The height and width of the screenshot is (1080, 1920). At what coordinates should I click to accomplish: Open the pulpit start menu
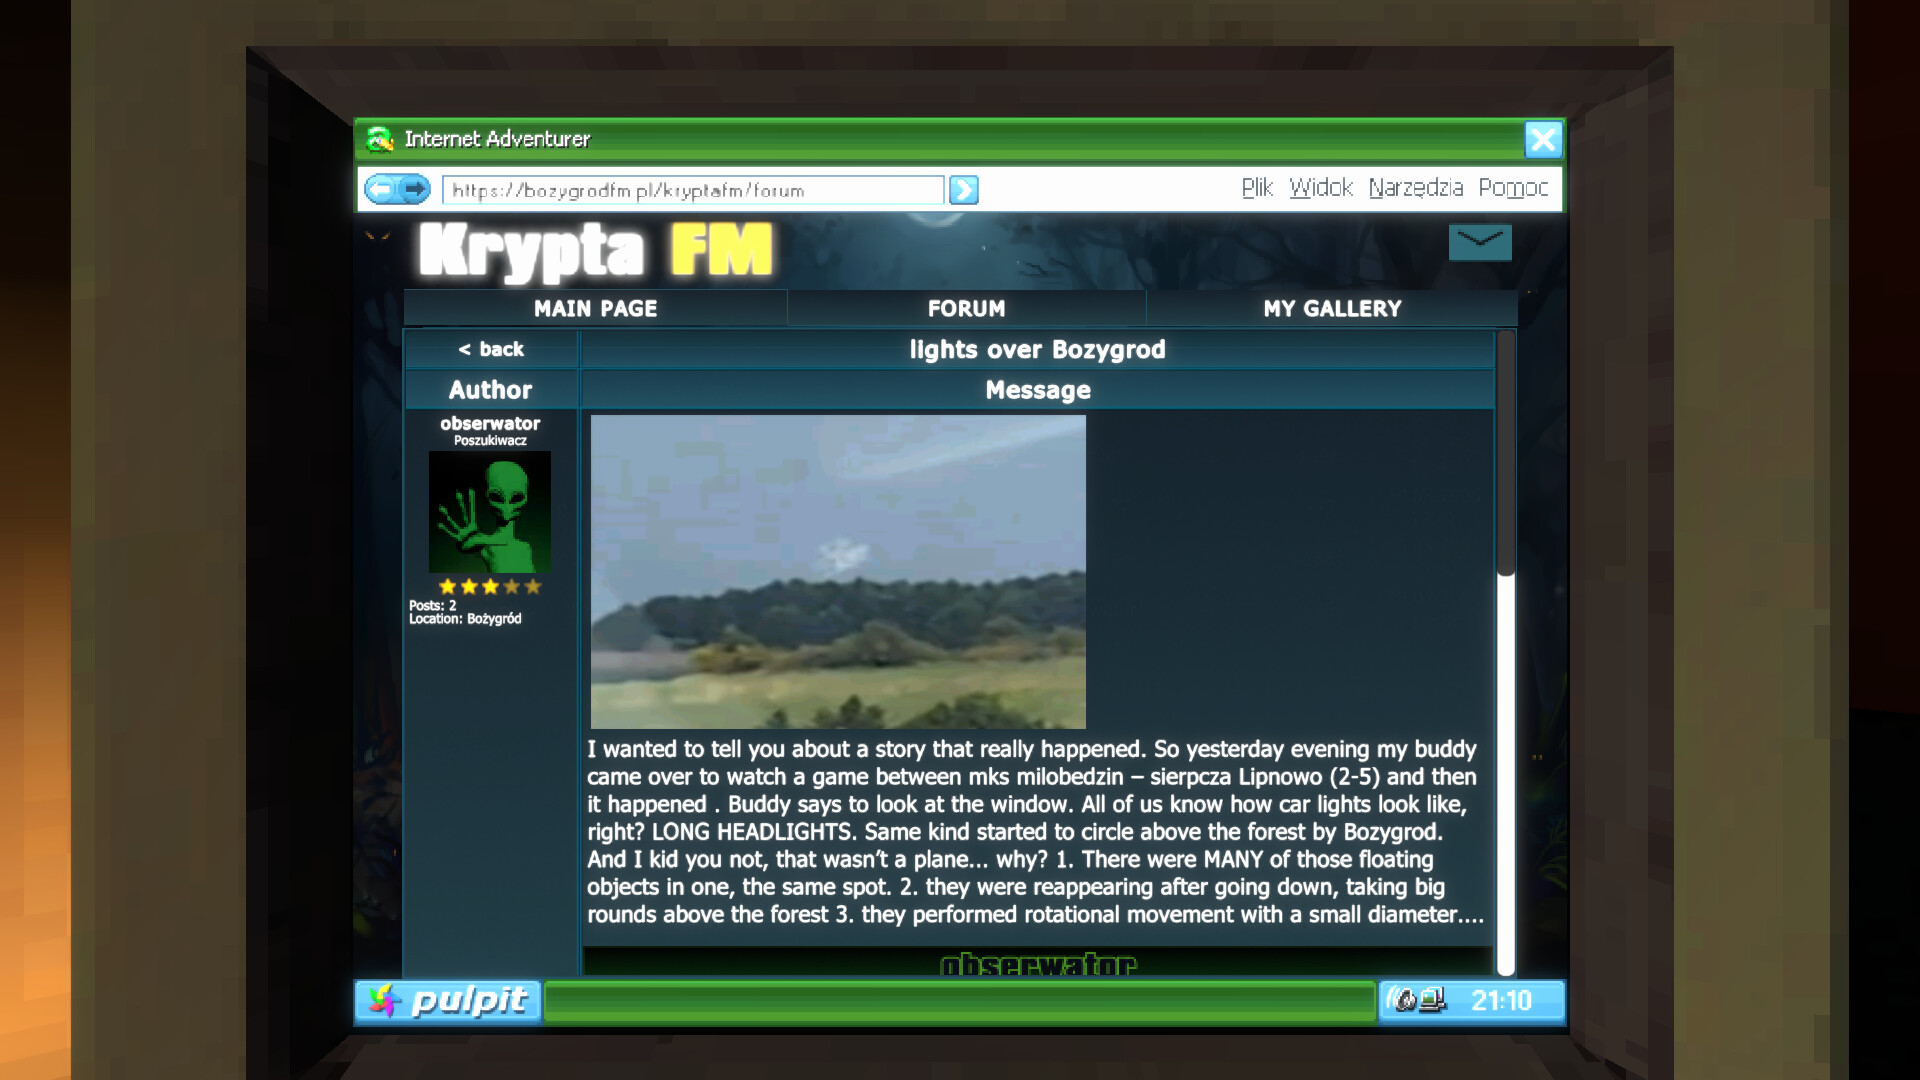(447, 1001)
